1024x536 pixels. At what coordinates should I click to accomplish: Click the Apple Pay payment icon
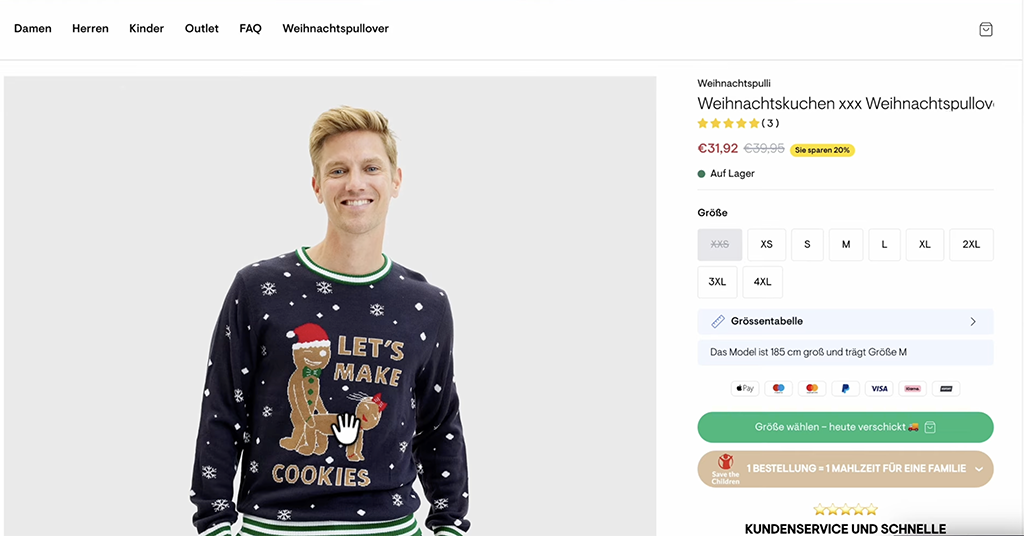[744, 388]
